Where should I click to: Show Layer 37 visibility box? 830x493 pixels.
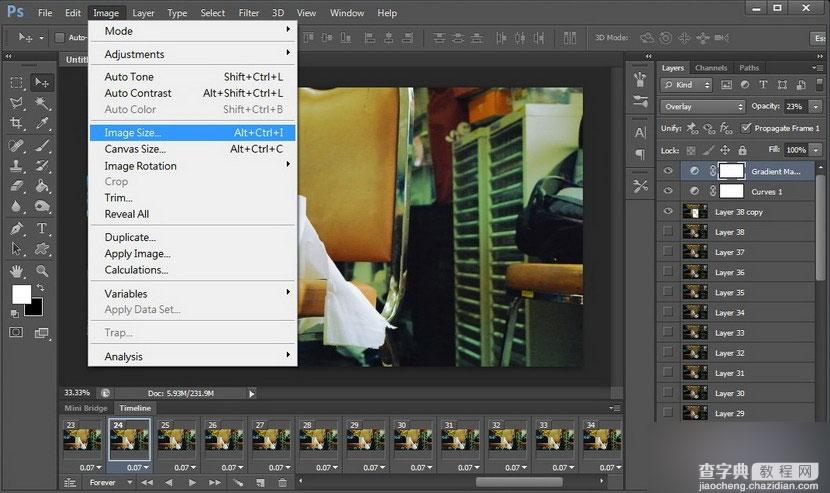[x=668, y=252]
